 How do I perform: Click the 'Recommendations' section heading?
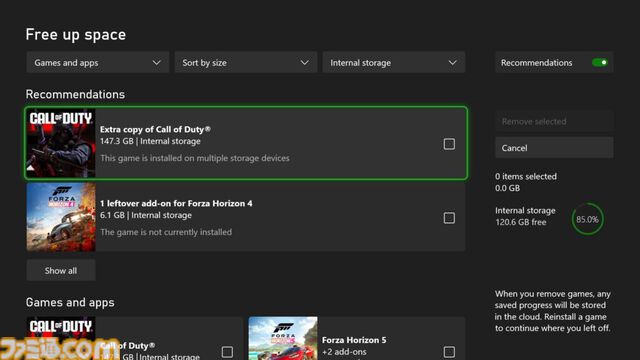(x=75, y=94)
